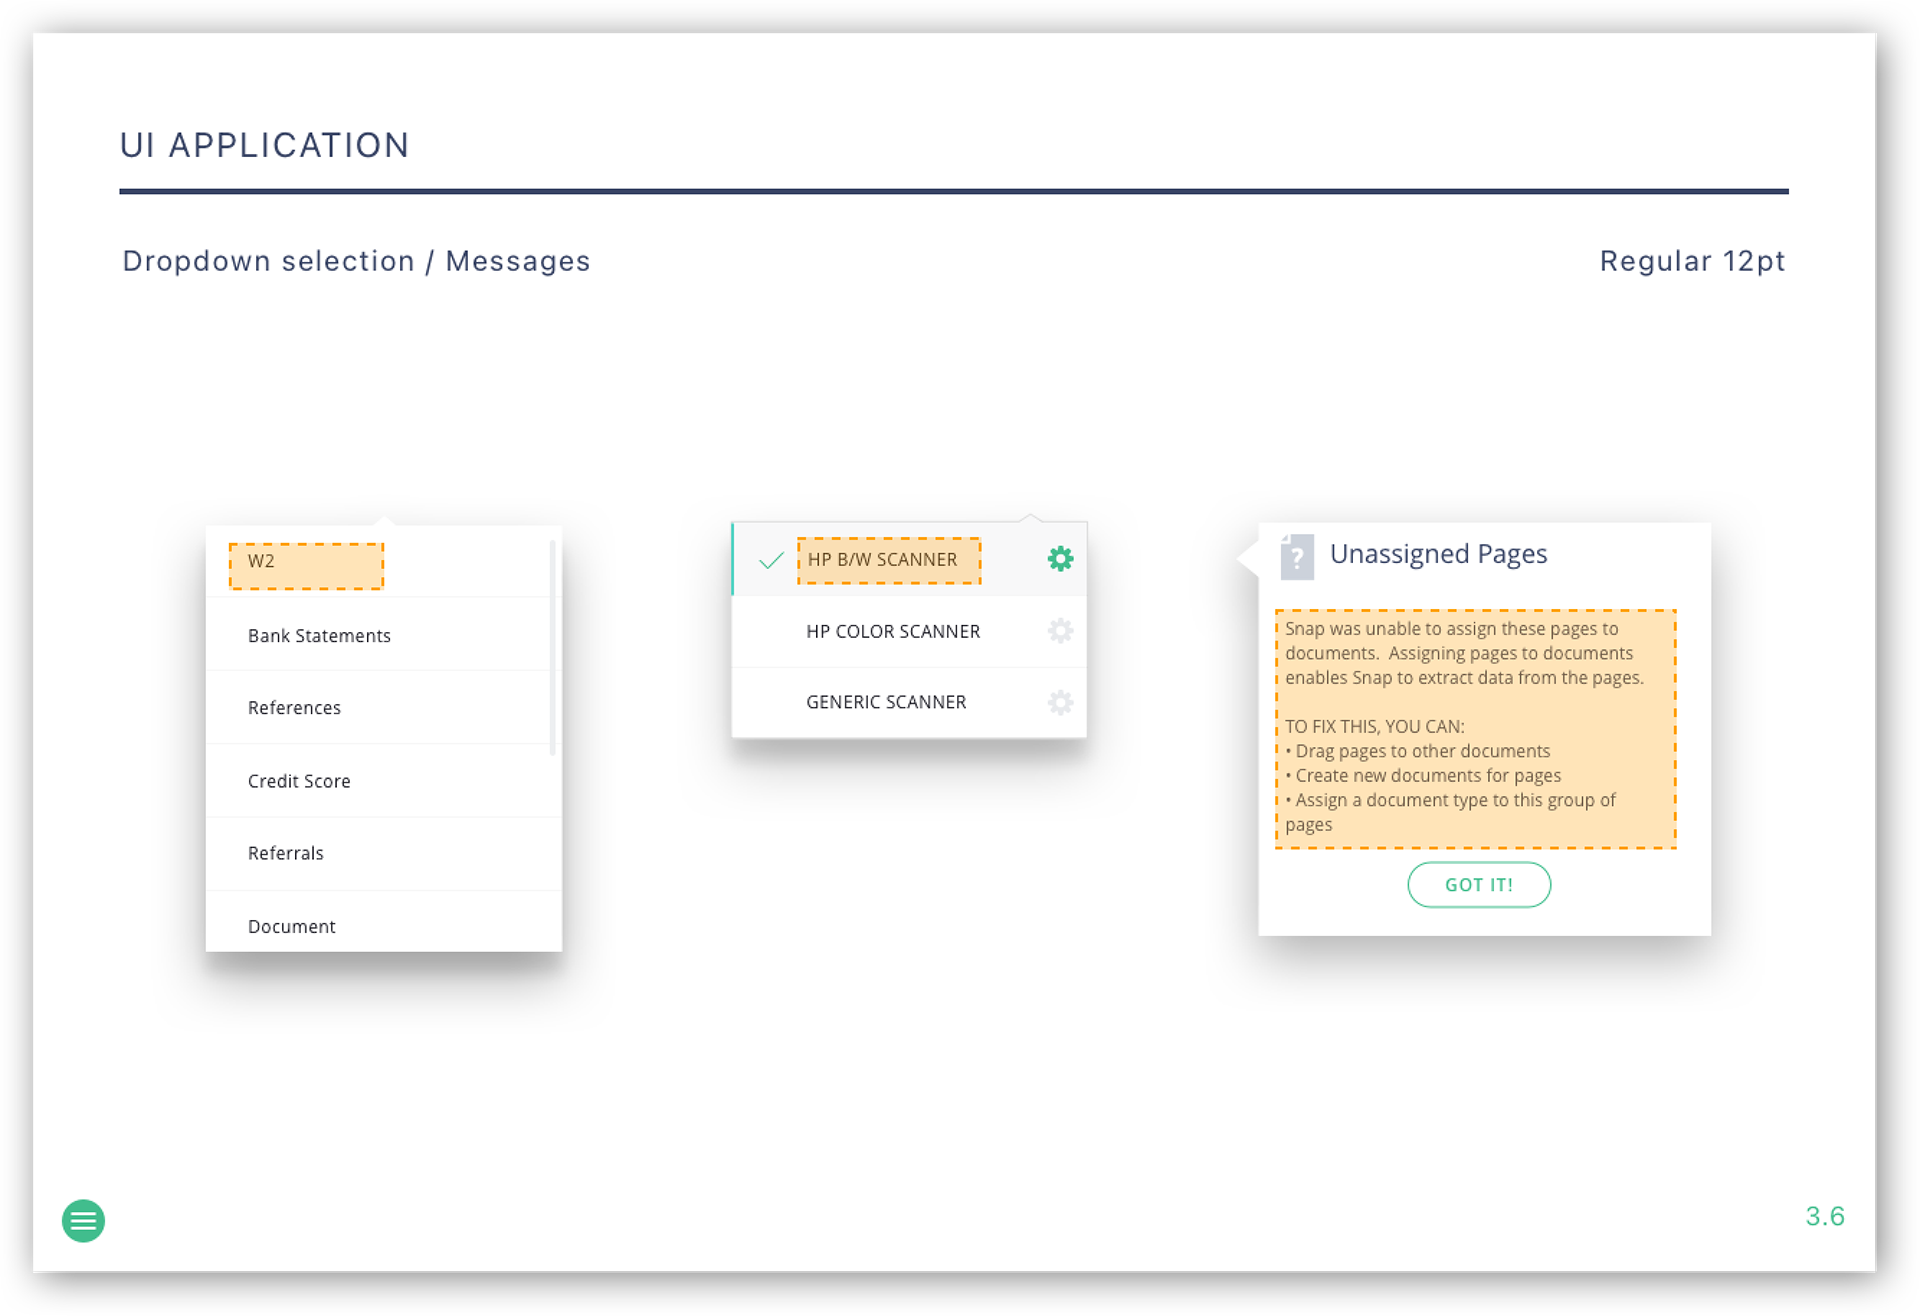Click the unassigned pages question-mark document icon
1920x1316 pixels.
(x=1297, y=556)
